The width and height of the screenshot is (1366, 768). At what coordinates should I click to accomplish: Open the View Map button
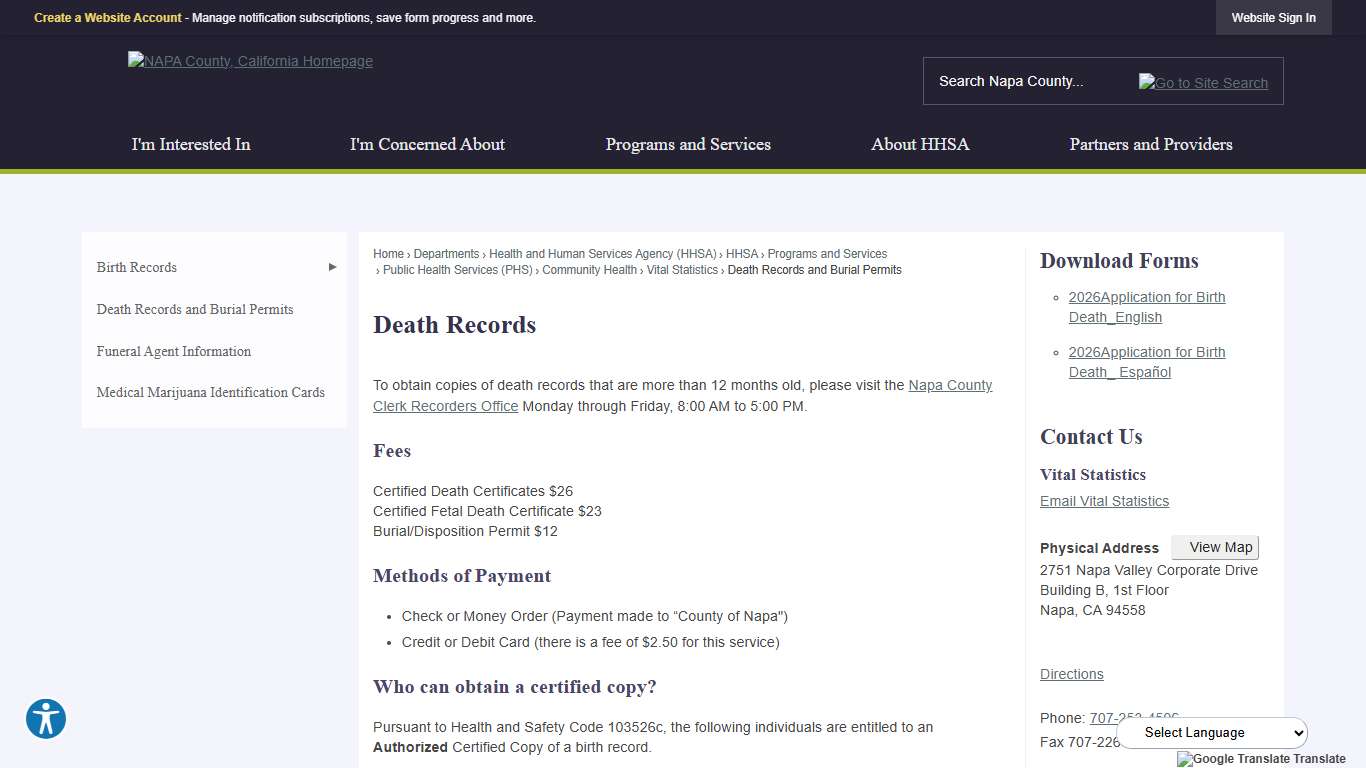click(x=1215, y=547)
